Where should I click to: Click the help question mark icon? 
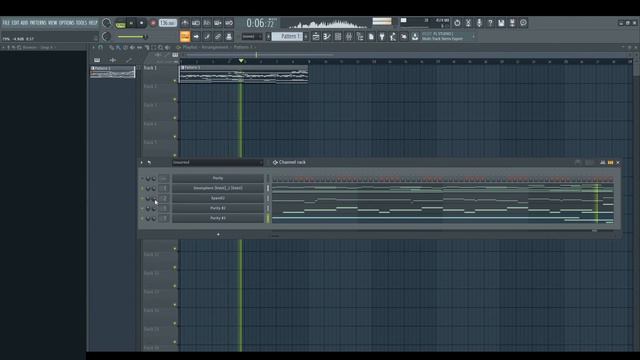490,23
